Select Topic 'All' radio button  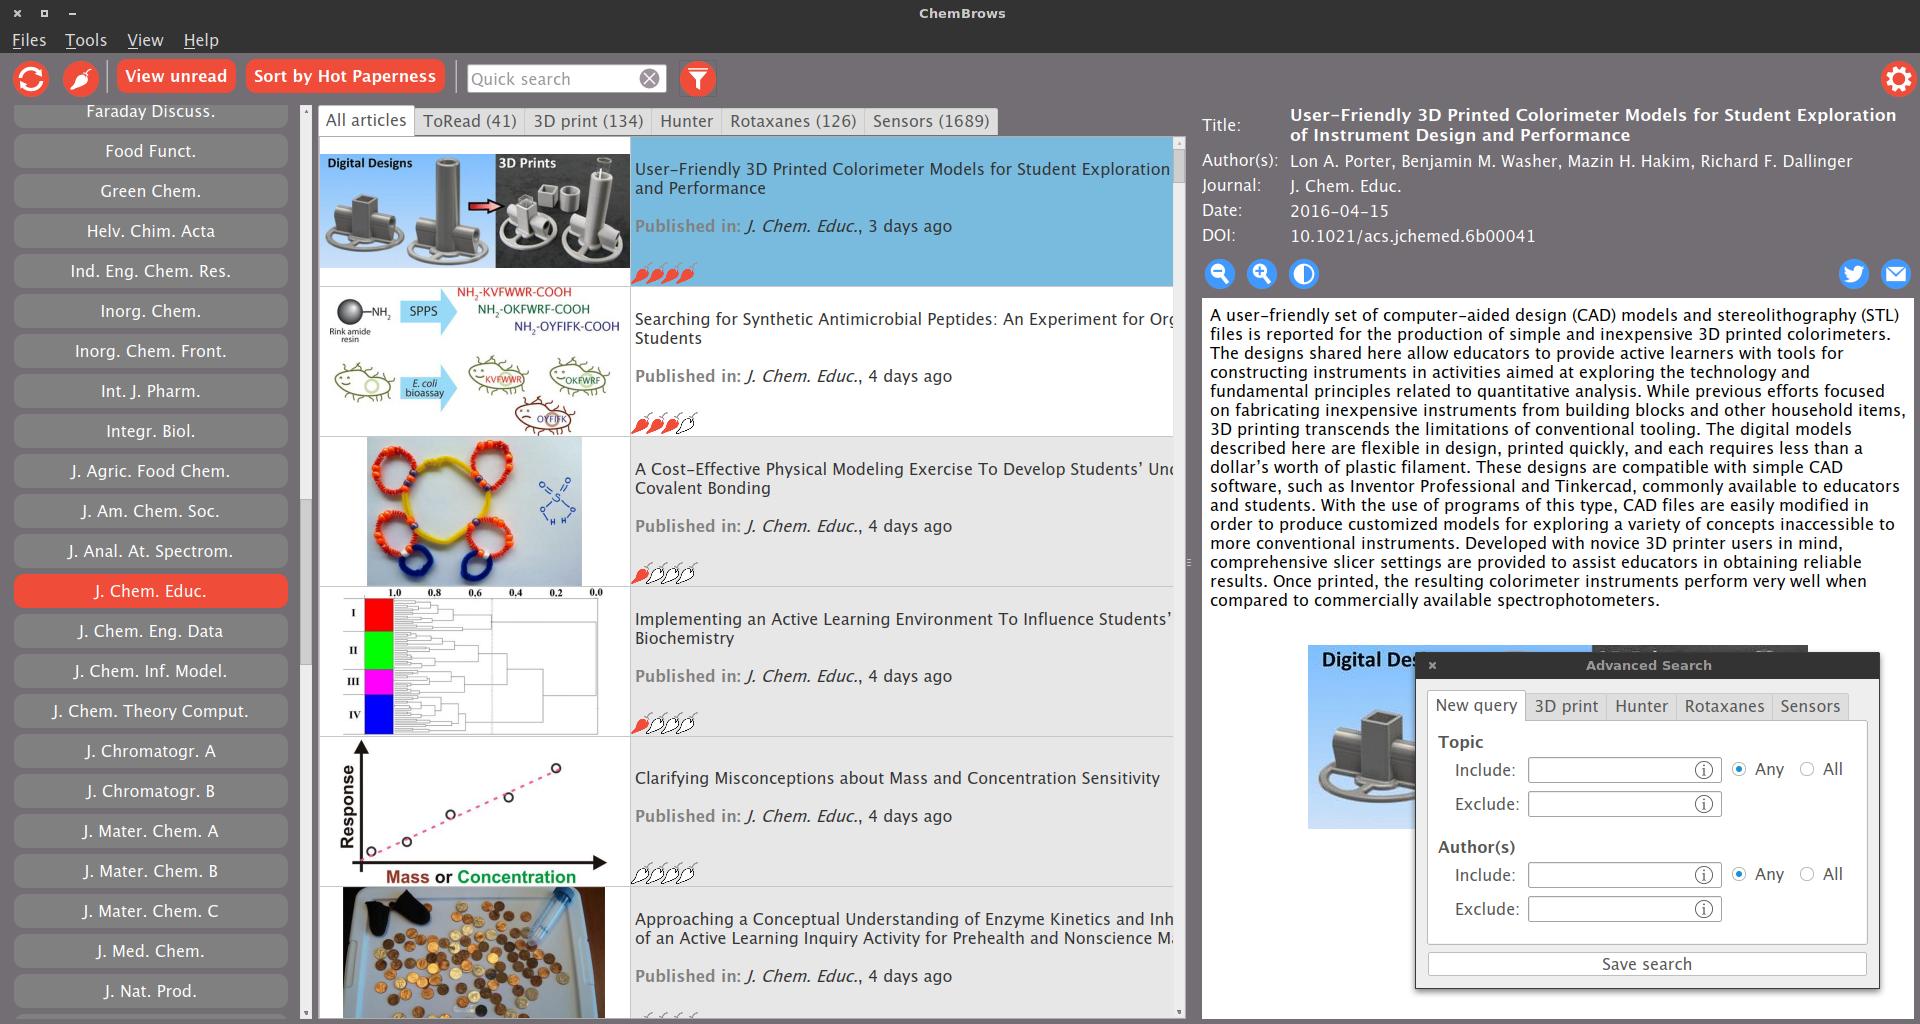click(x=1807, y=769)
